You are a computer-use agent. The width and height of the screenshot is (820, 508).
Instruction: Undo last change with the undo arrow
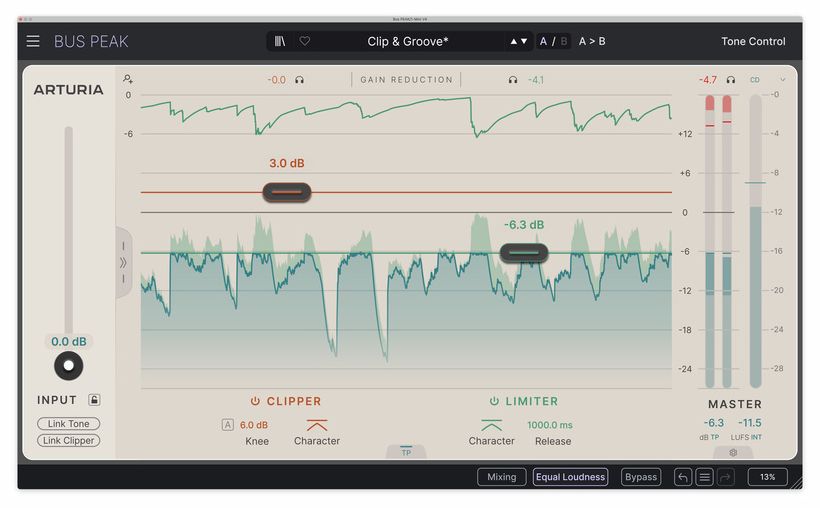pyautogui.click(x=683, y=477)
